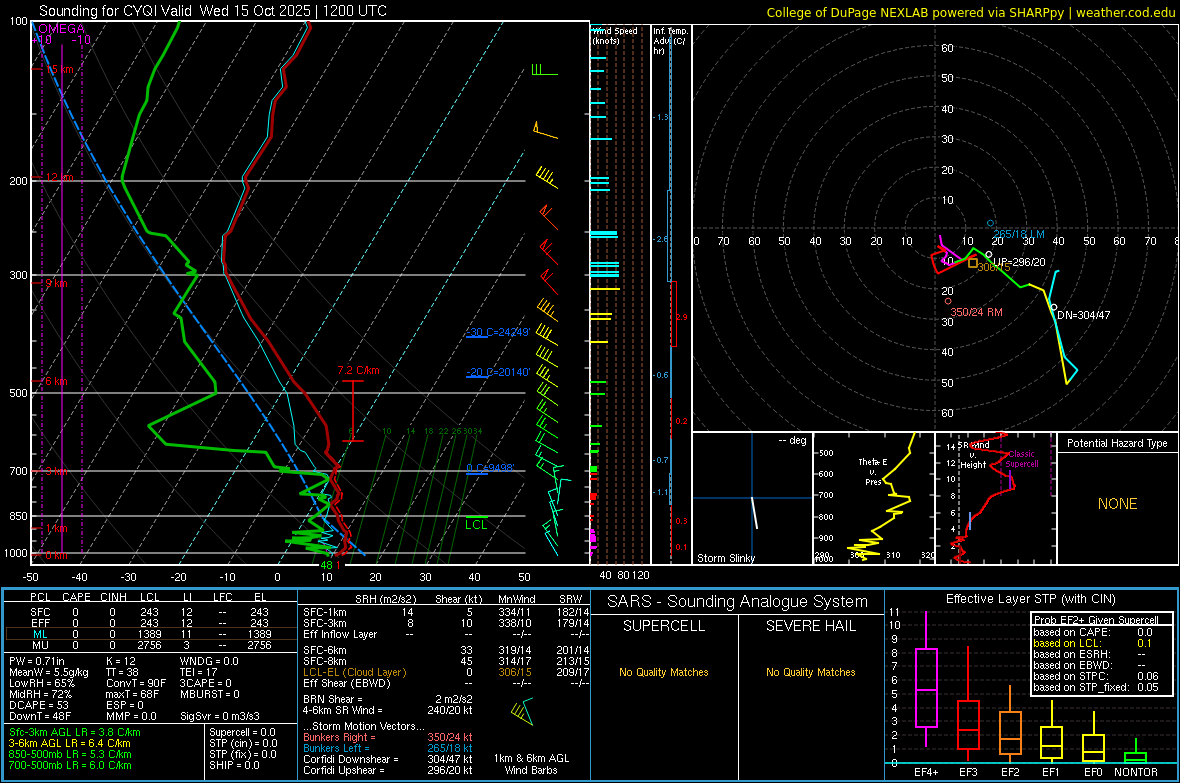Click the NONE hazard type text
The width and height of the screenshot is (1180, 783).
[1117, 504]
